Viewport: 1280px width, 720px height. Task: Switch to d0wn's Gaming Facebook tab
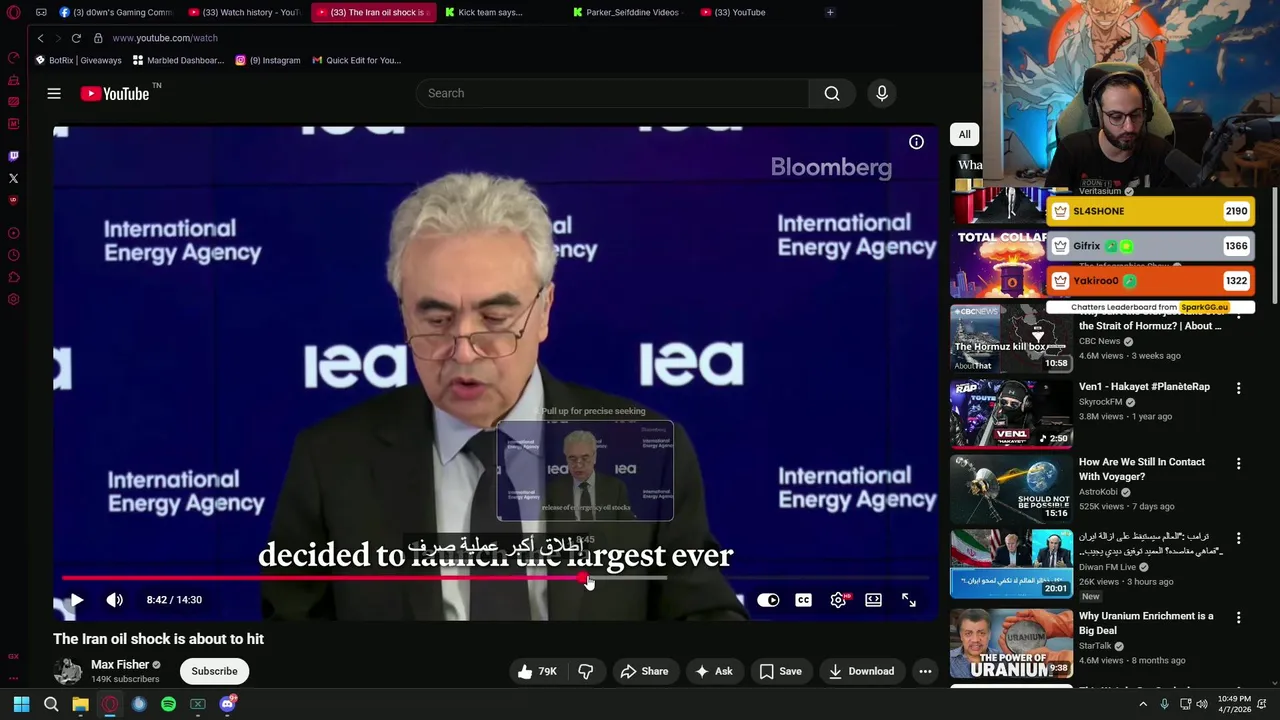[115, 12]
